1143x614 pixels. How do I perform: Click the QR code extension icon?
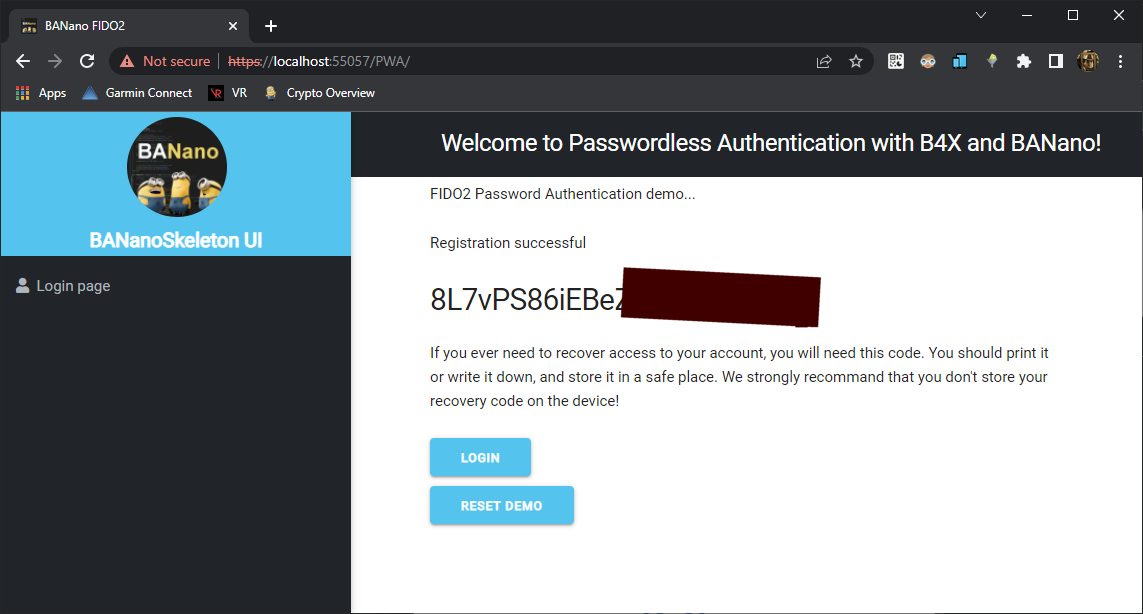tap(896, 61)
